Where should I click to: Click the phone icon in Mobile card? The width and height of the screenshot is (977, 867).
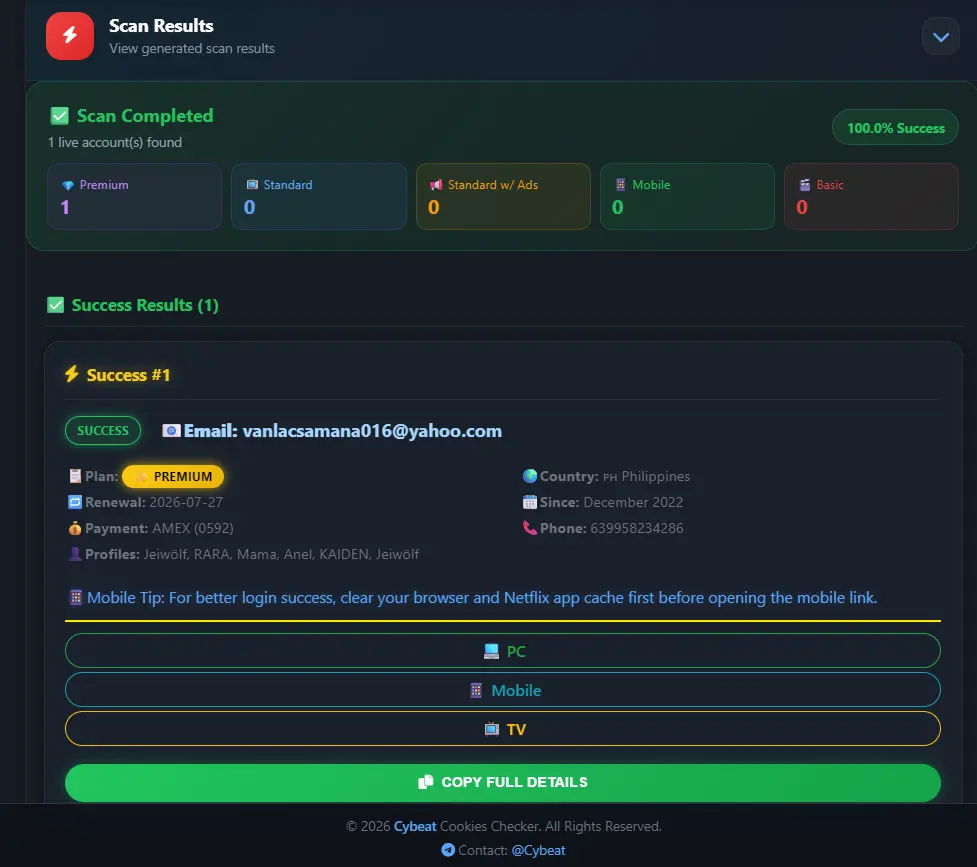(621, 184)
